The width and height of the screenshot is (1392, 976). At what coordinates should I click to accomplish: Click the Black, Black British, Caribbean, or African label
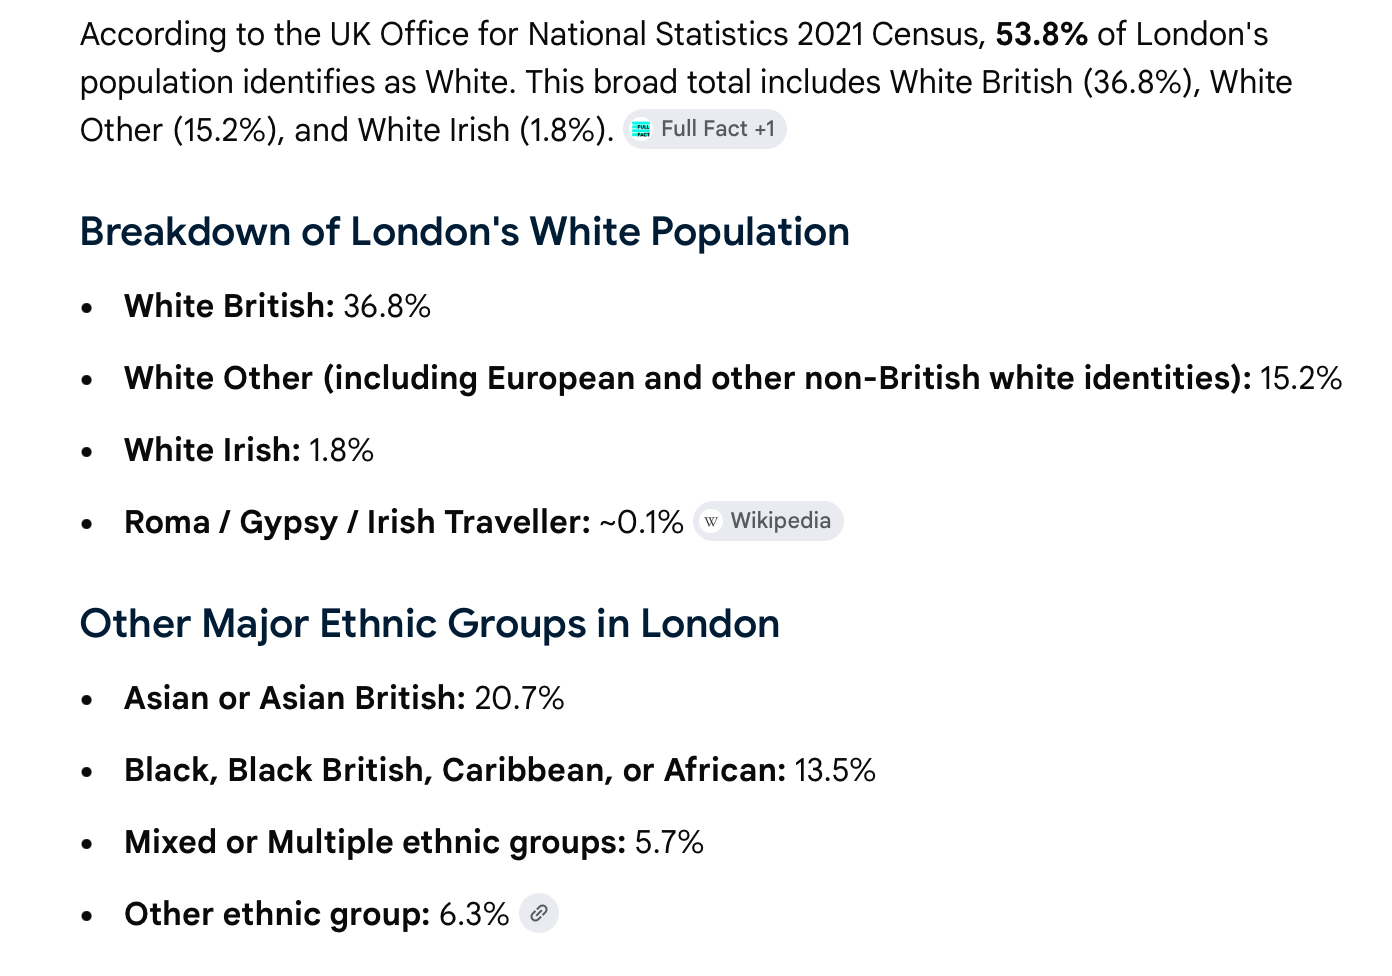(x=455, y=770)
